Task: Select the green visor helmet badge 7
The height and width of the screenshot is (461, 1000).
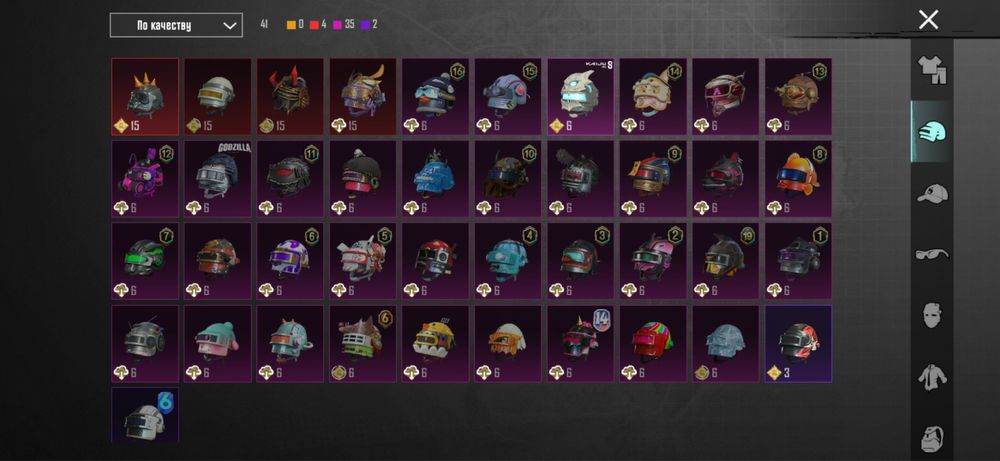Action: (145, 261)
